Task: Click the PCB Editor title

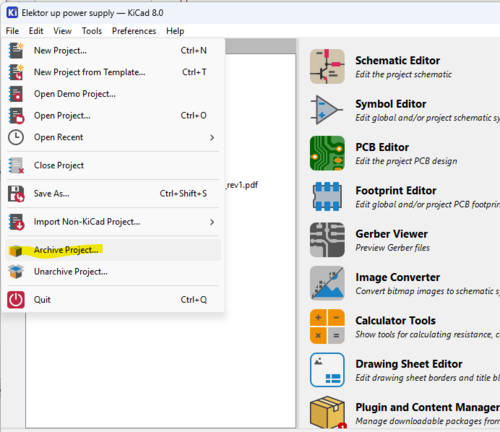Action: click(x=382, y=147)
